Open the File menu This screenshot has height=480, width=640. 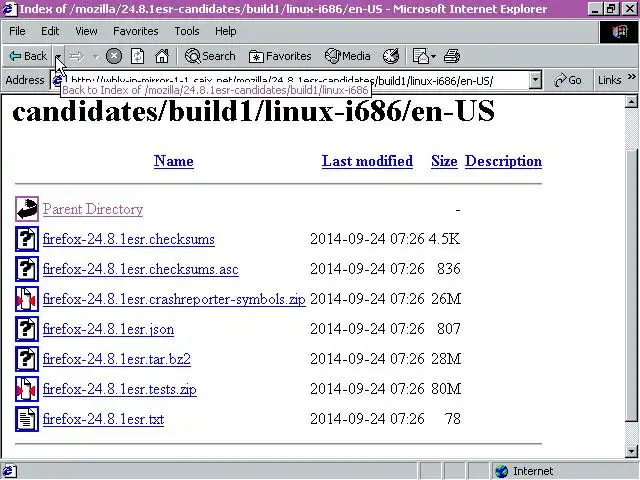click(x=17, y=31)
